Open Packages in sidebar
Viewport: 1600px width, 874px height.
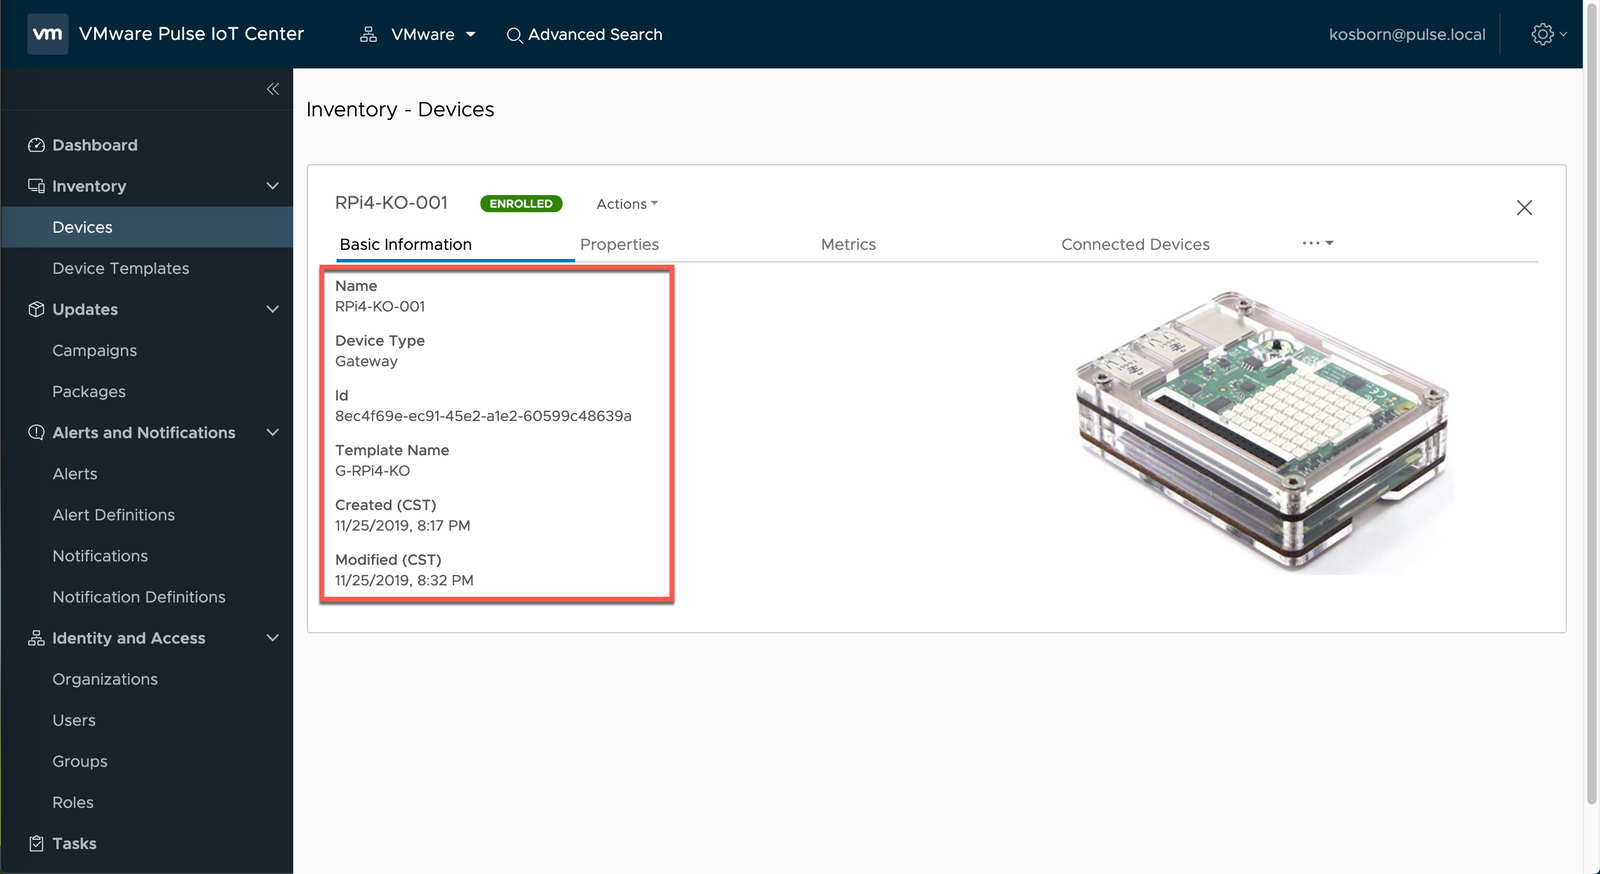[x=89, y=391]
